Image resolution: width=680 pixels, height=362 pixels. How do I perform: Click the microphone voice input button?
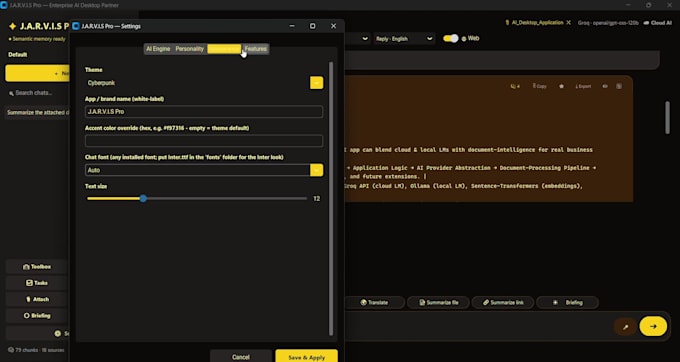point(625,327)
